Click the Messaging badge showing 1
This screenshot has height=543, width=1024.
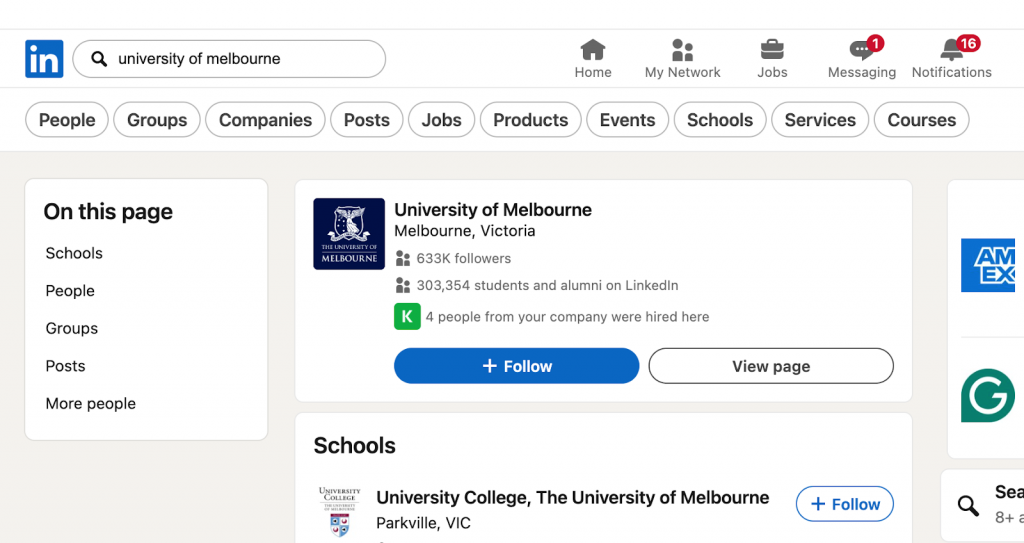[875, 43]
